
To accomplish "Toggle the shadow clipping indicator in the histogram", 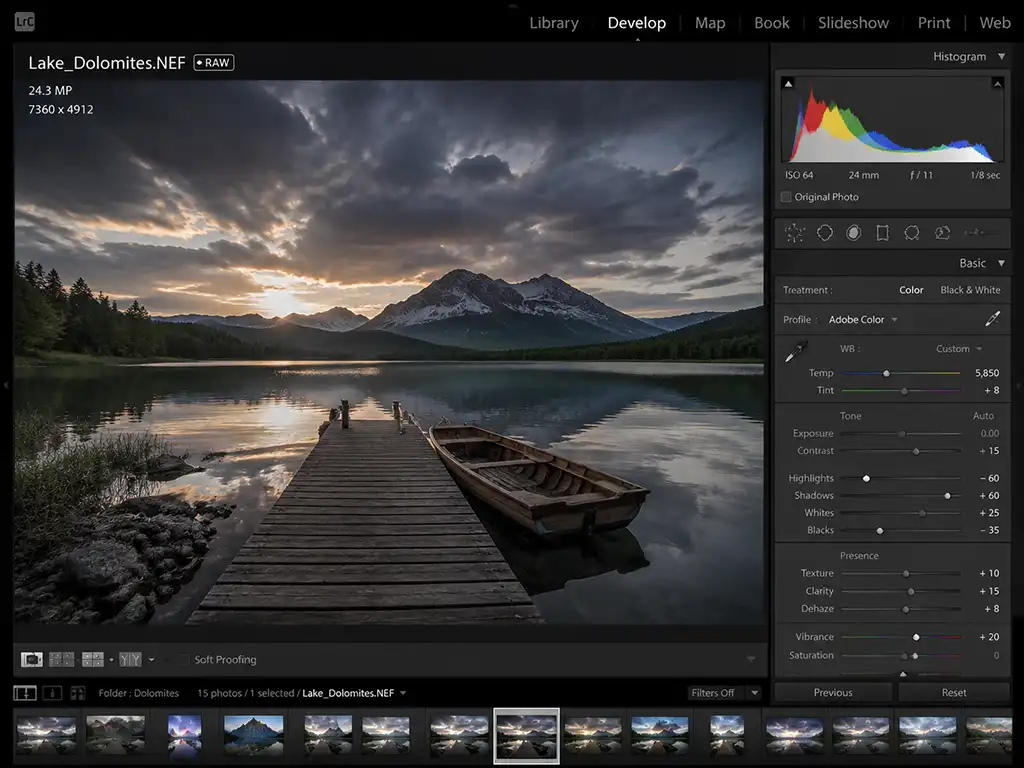I will pos(788,84).
